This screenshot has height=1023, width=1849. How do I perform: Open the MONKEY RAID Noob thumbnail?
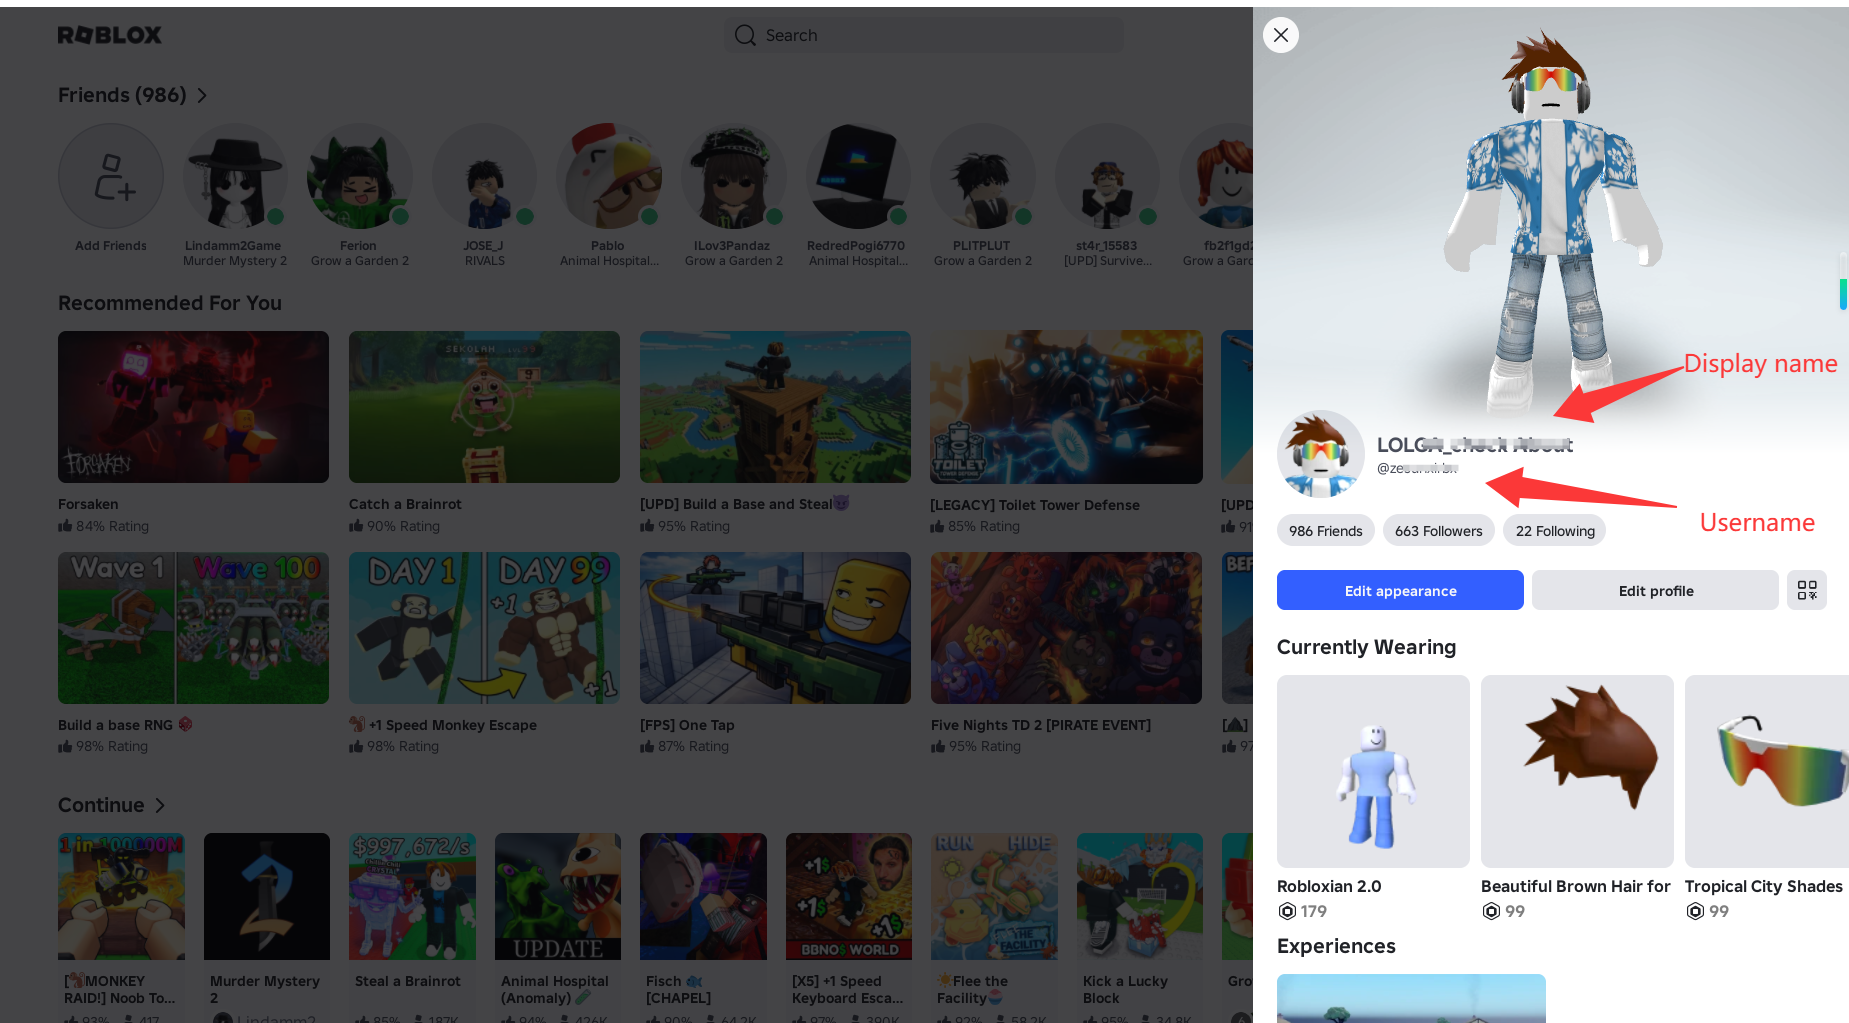[x=121, y=896]
